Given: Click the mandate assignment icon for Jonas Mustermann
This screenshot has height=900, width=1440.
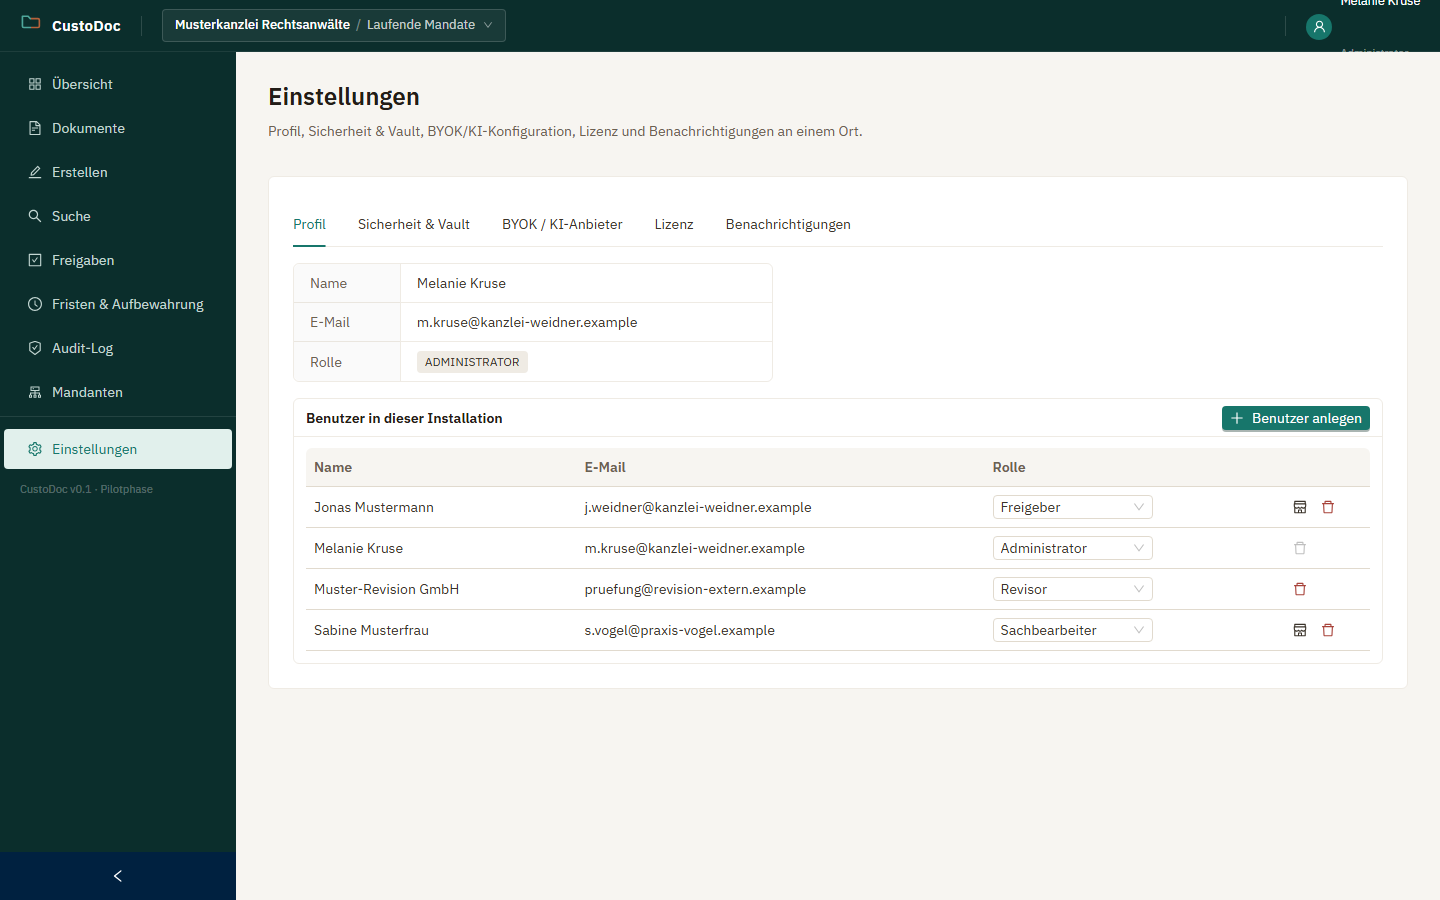Looking at the screenshot, I should (x=1300, y=507).
